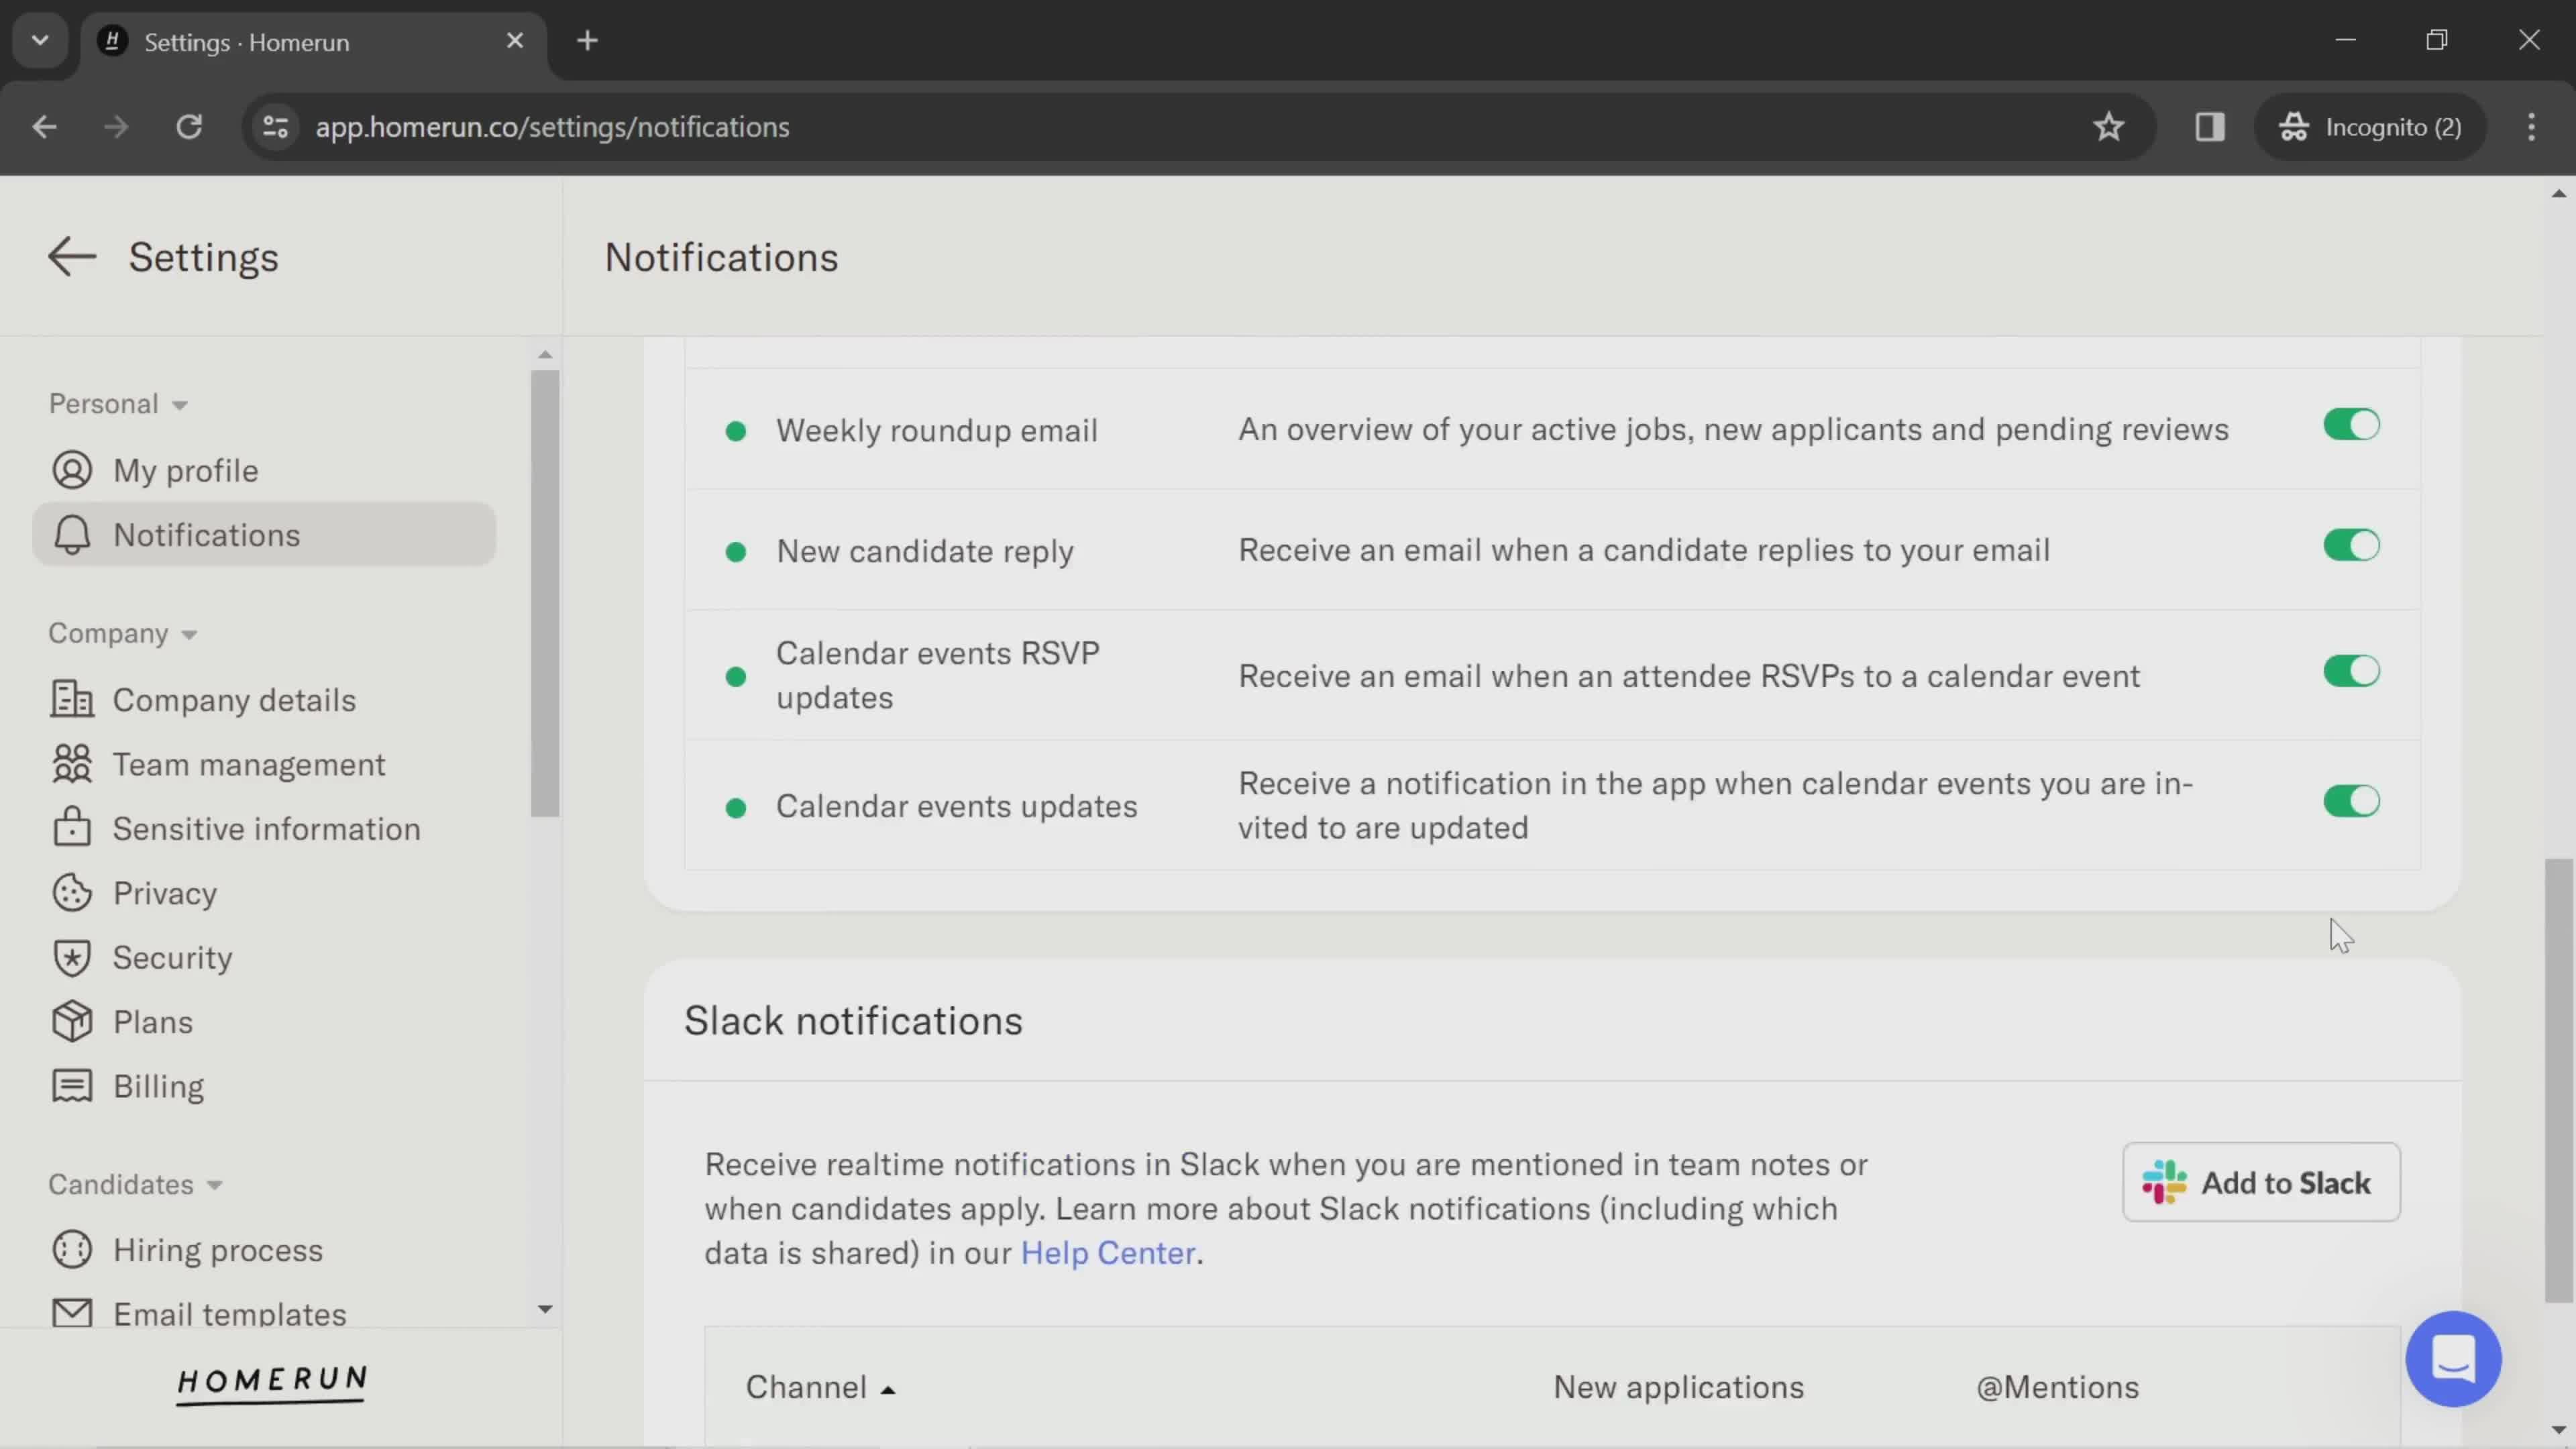
Task: Click the Hiring process icon
Action: click(72, 1250)
